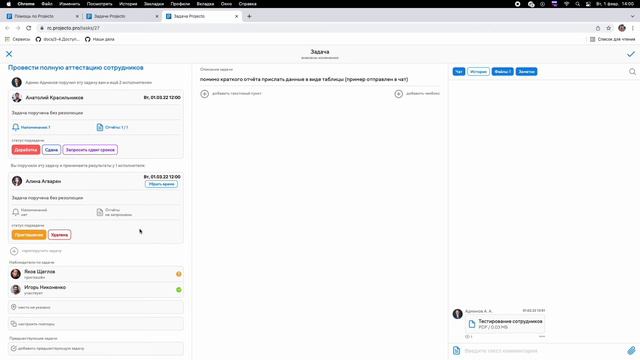Screen dimensions: 640x360
Task: Click the browser reload icon
Action: [x=29, y=28]
